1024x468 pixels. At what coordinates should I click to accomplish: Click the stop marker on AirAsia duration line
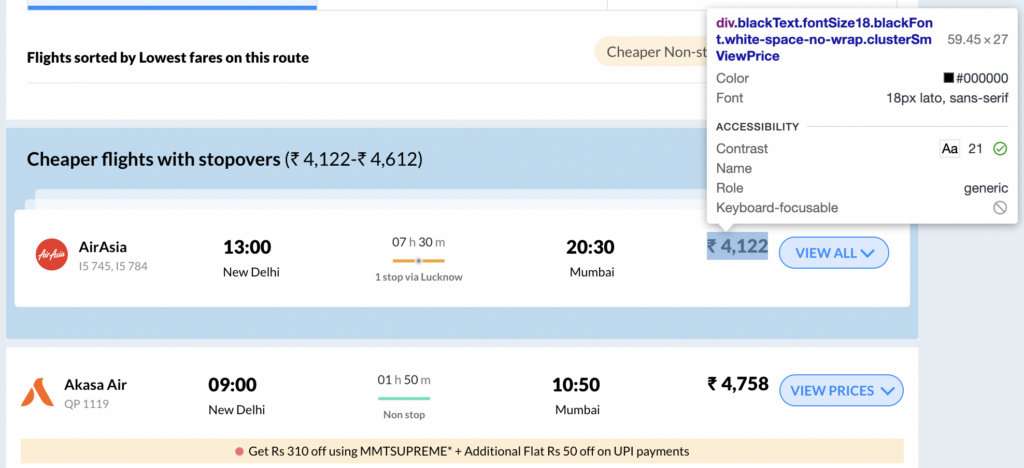pyautogui.click(x=418, y=261)
